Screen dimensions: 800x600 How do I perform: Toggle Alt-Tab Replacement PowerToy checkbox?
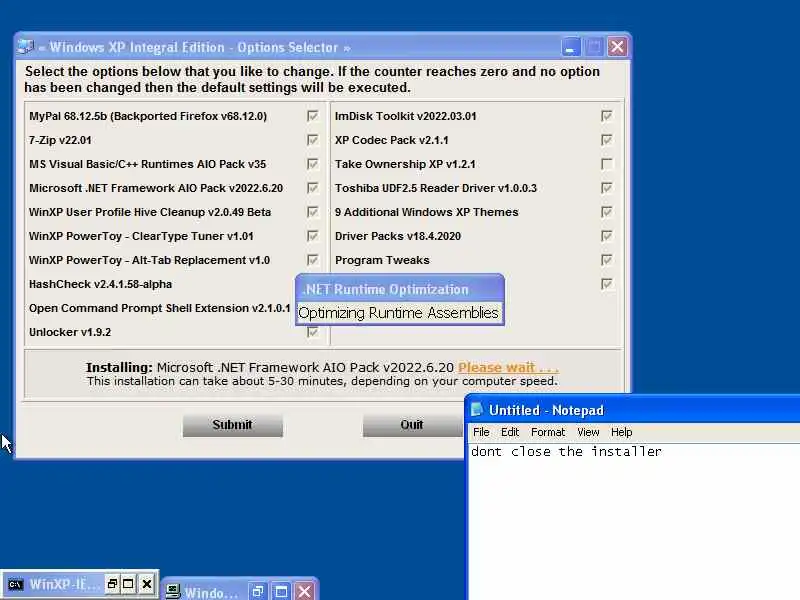tap(313, 260)
